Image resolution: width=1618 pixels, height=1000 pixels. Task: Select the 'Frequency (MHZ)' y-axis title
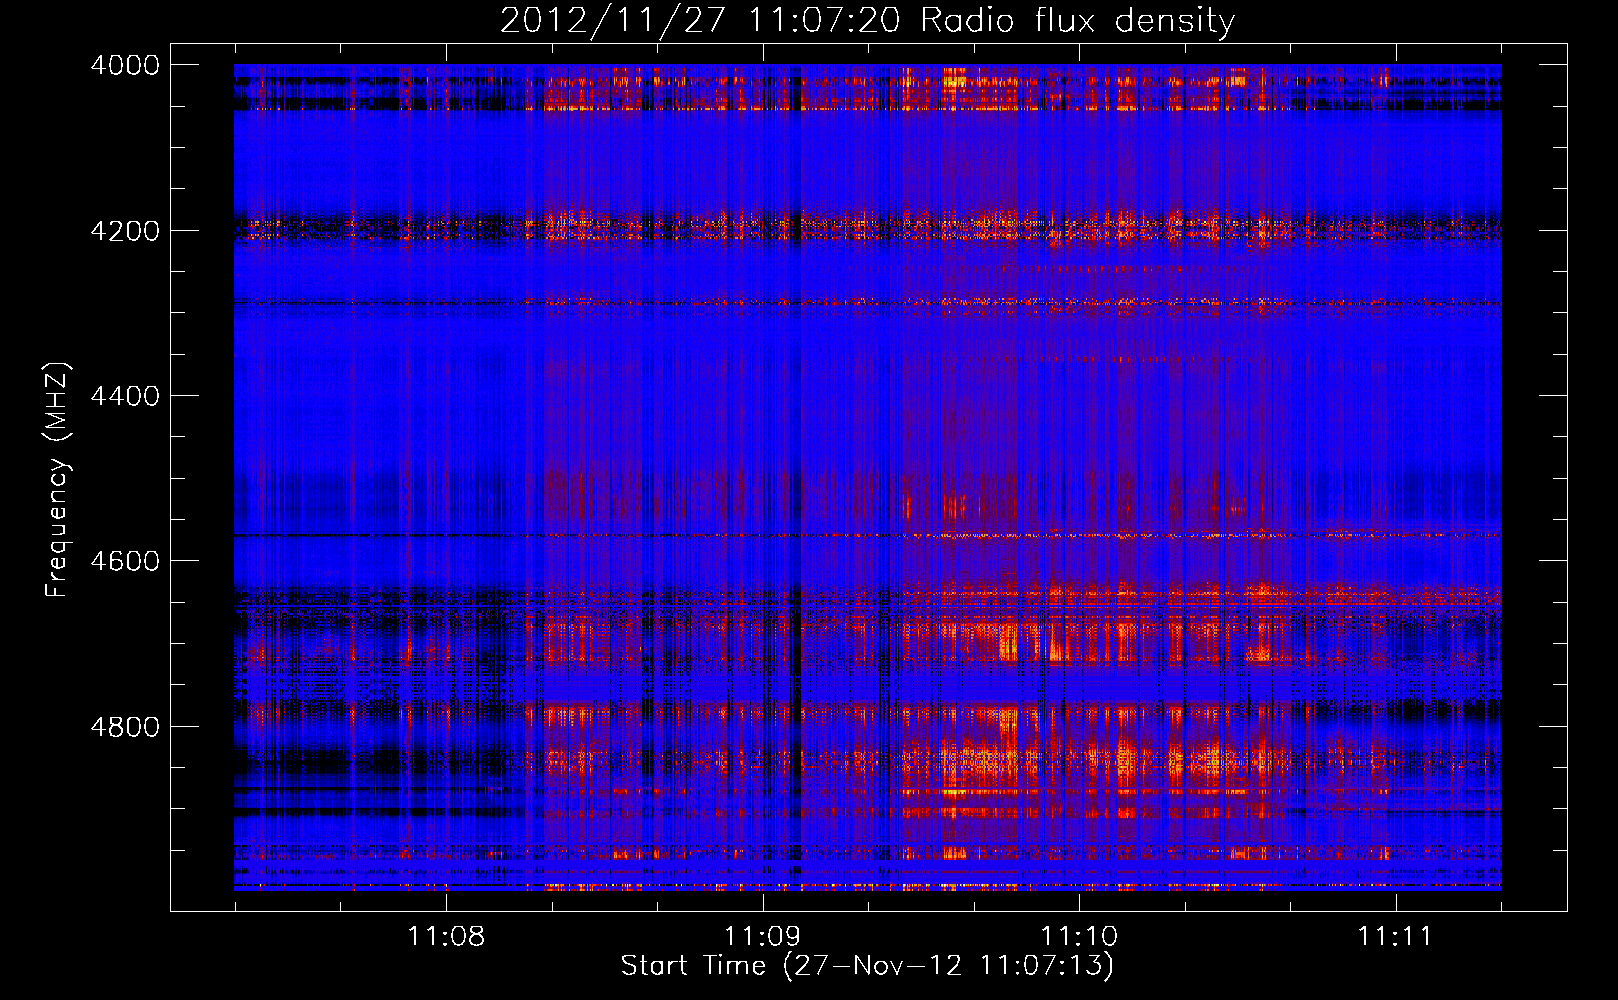tap(58, 479)
